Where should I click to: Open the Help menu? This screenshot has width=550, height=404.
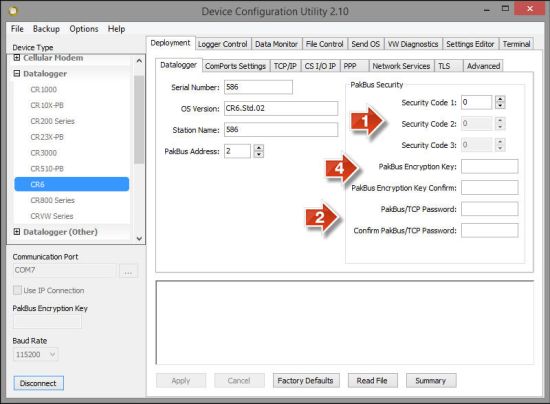pyautogui.click(x=116, y=29)
